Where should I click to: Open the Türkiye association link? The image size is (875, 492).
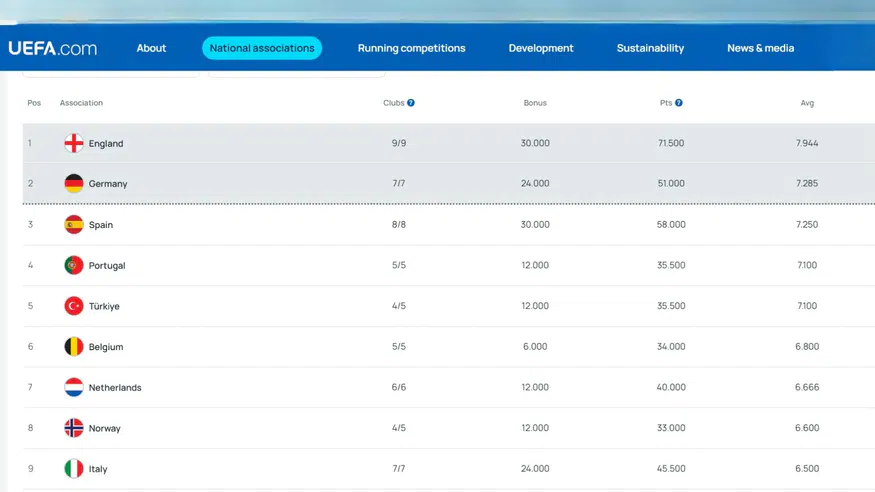pyautogui.click(x=104, y=306)
